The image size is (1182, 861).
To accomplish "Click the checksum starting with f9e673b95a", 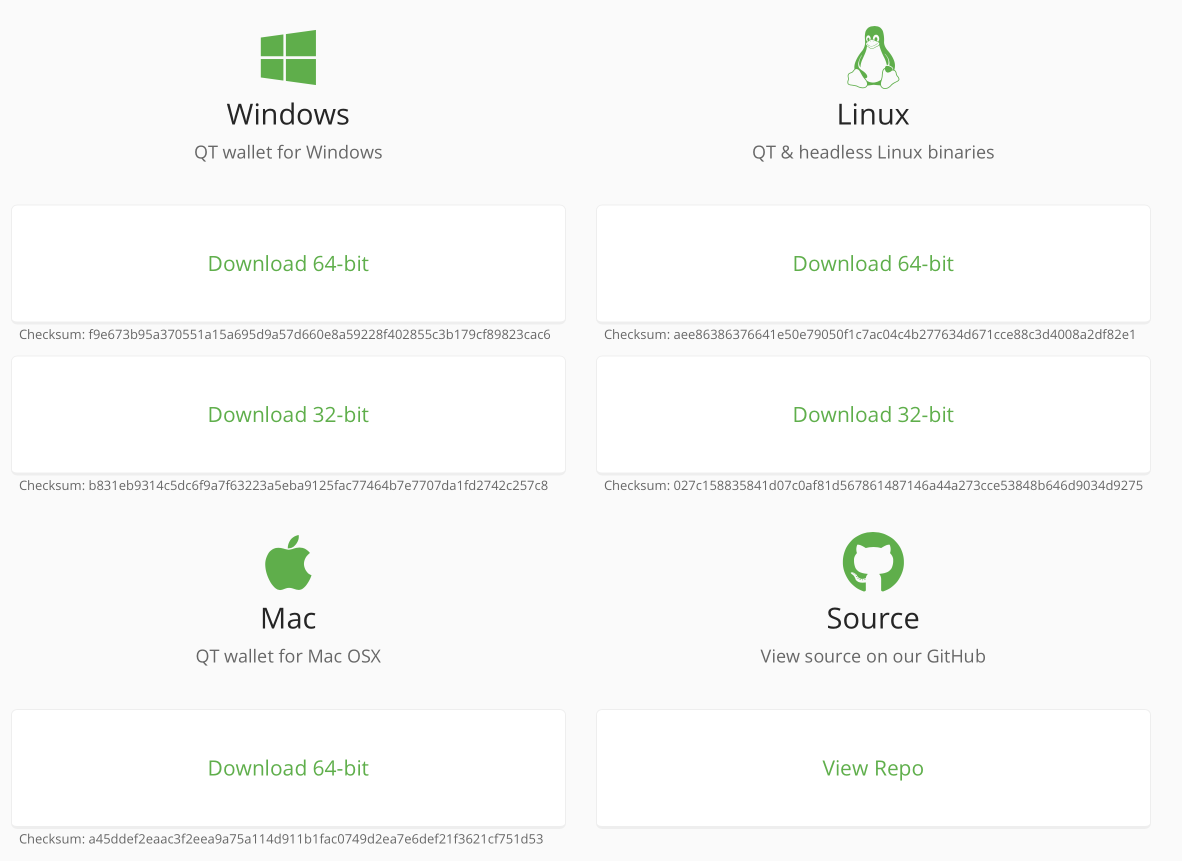I will [x=285, y=335].
